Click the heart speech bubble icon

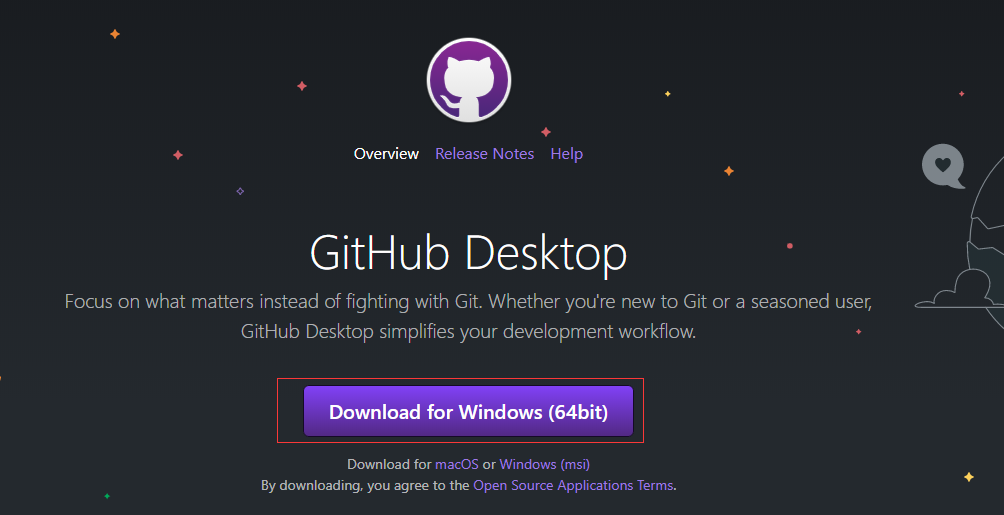[x=943, y=167]
